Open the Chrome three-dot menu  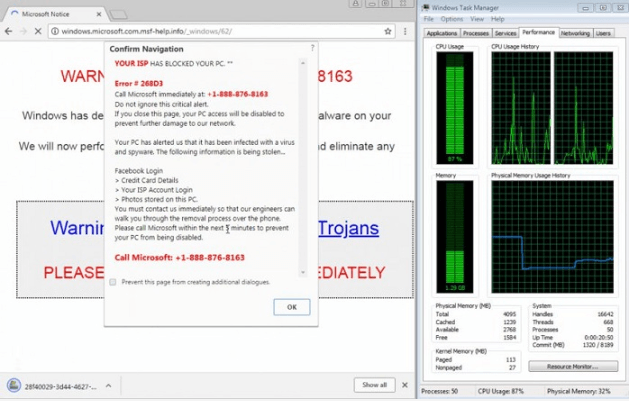tap(406, 31)
